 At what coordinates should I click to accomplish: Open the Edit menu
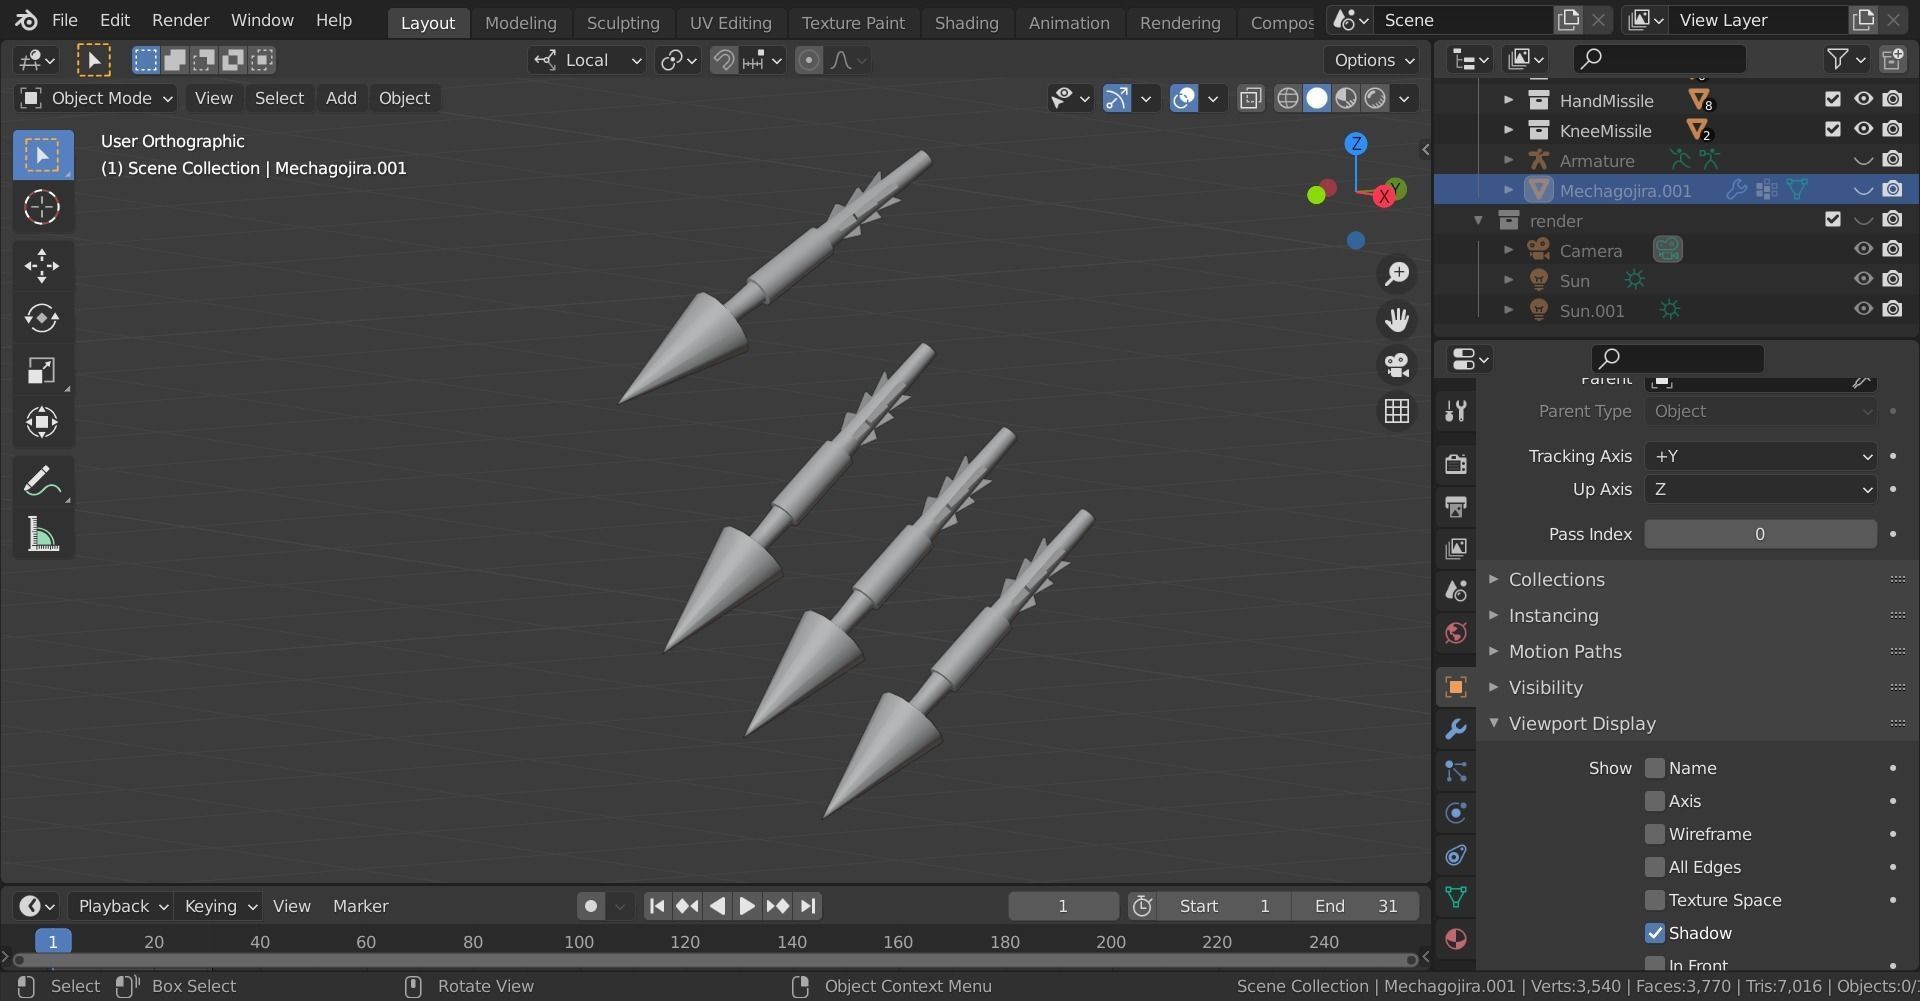click(115, 20)
